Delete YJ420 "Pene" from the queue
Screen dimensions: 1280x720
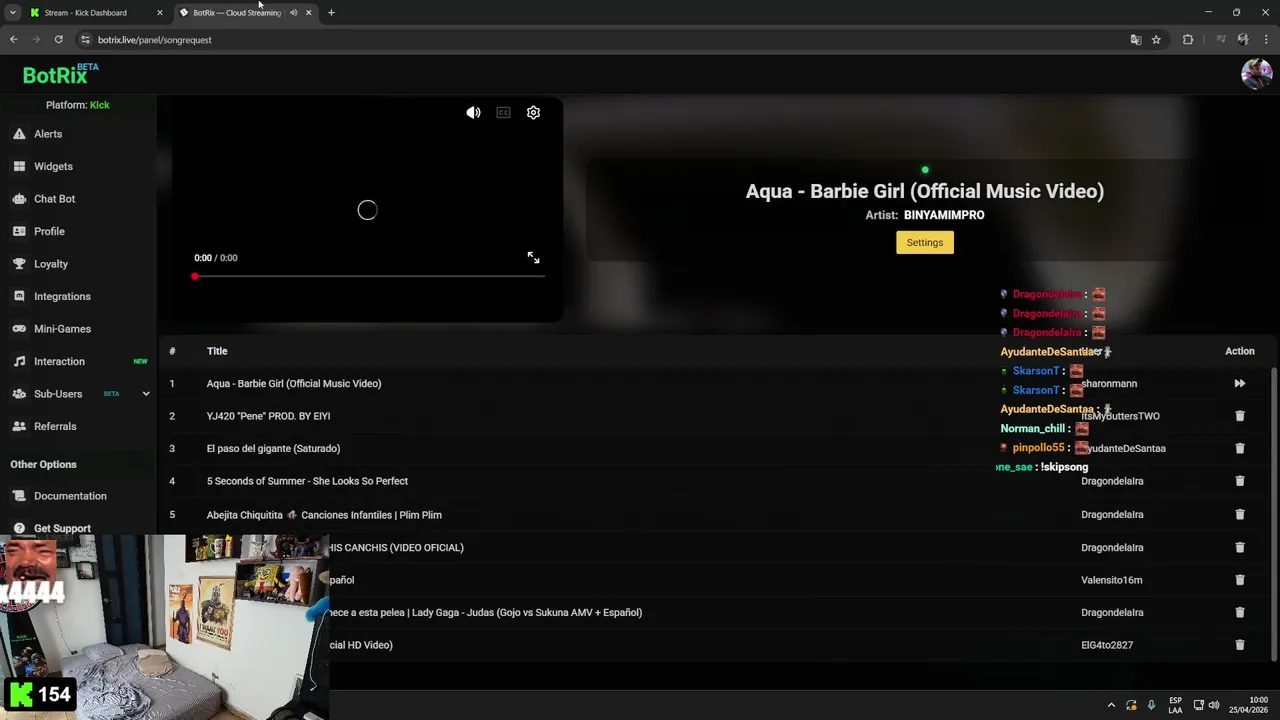(1239, 416)
